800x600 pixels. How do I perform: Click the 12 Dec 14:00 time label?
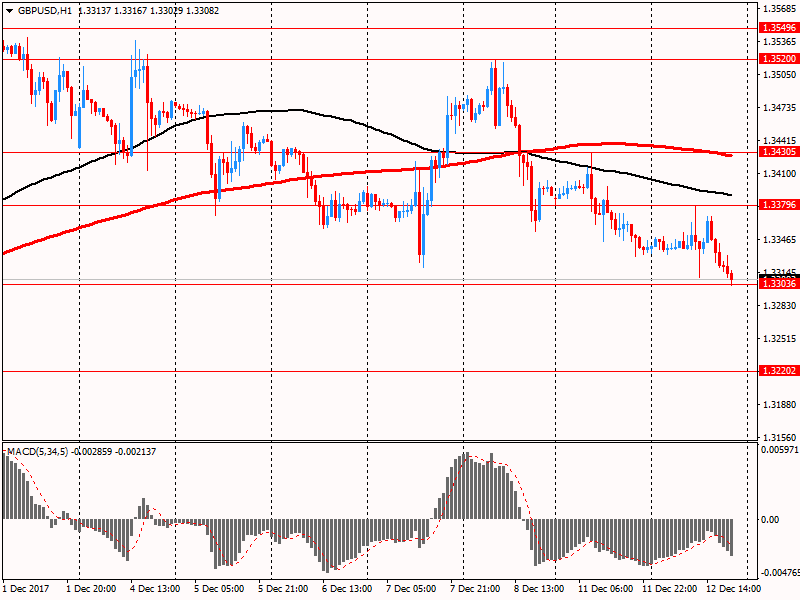(733, 589)
